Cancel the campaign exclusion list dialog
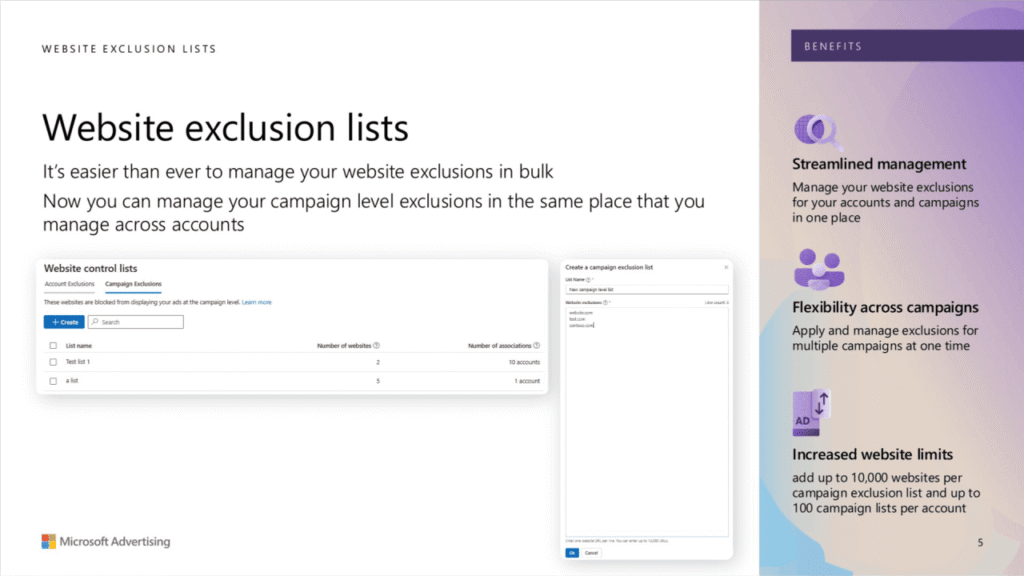Viewport: 1024px width, 576px height. (x=589, y=552)
